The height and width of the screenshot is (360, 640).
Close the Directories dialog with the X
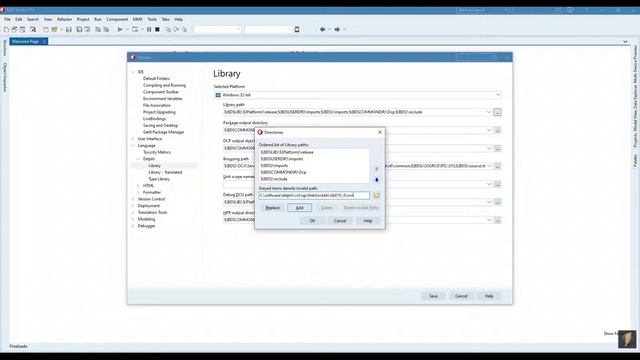(x=380, y=132)
